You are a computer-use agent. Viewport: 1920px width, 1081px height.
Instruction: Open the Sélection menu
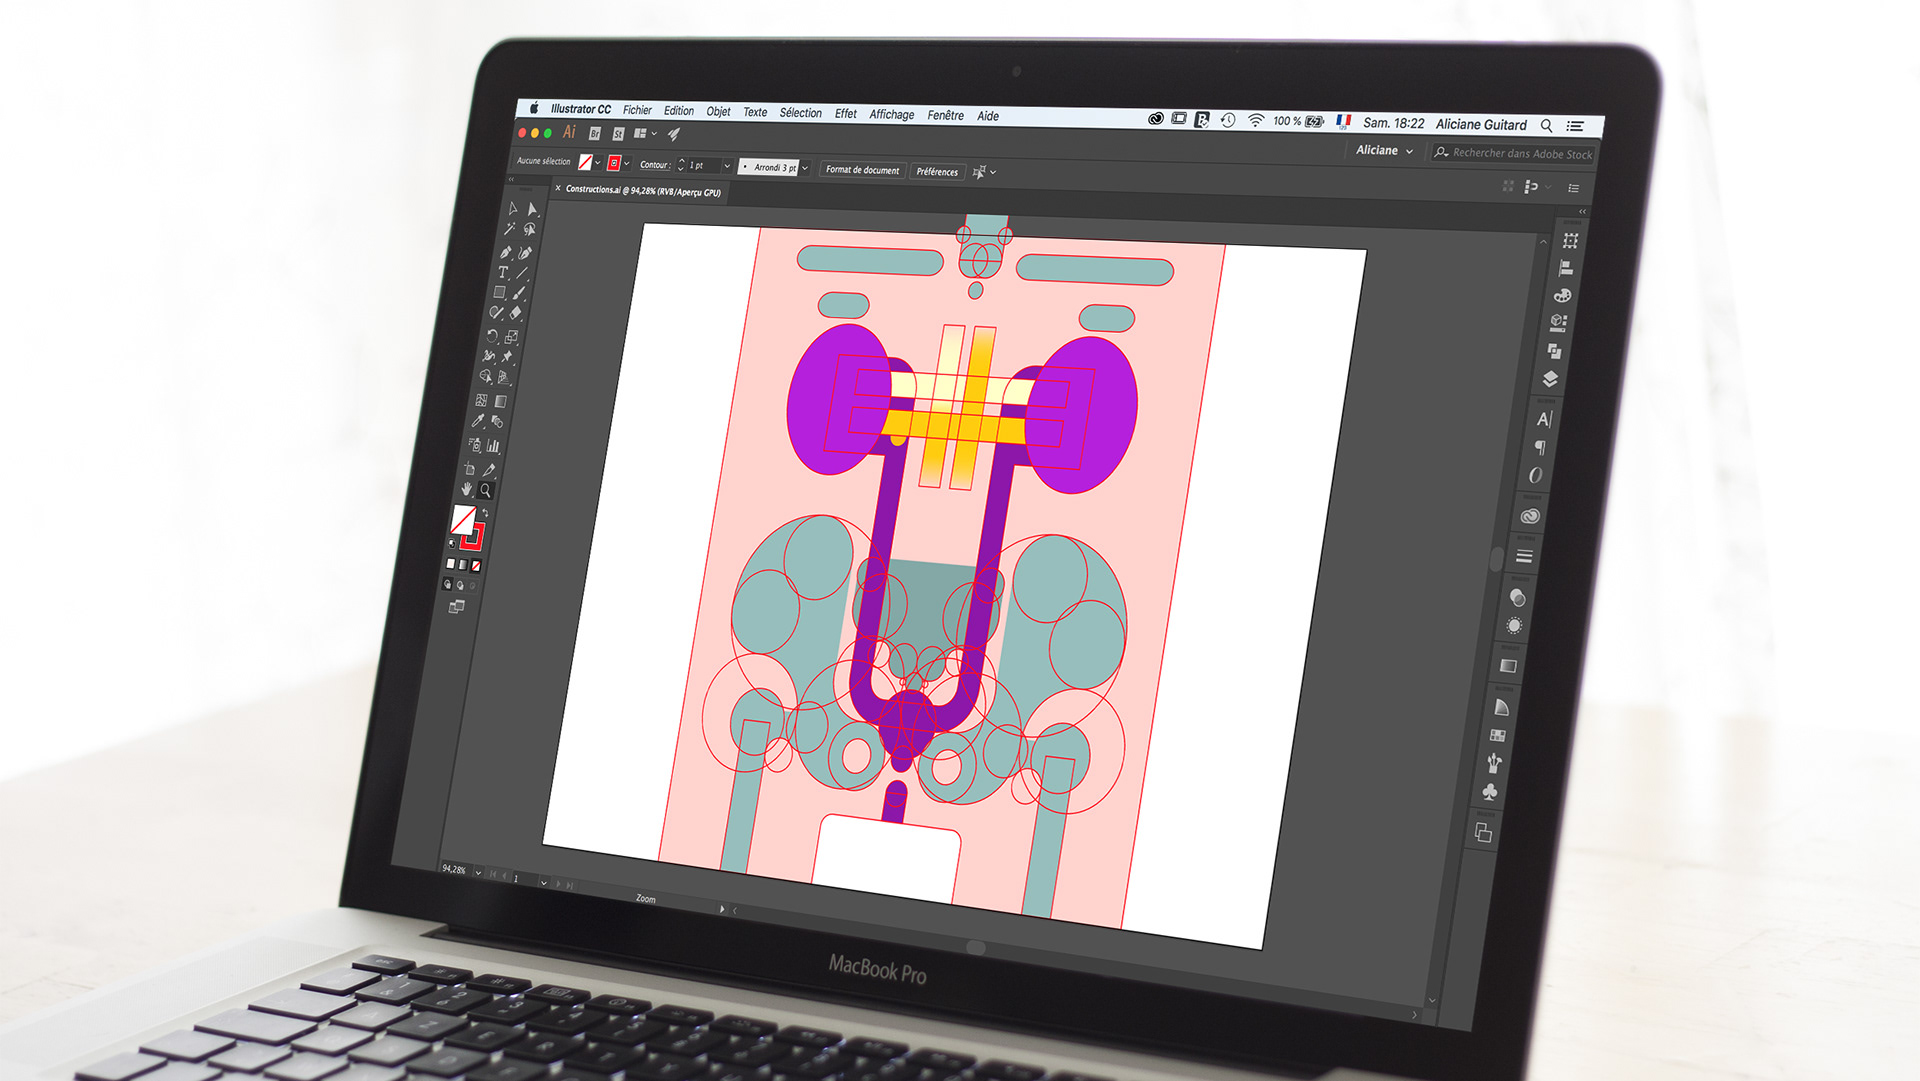pos(800,113)
